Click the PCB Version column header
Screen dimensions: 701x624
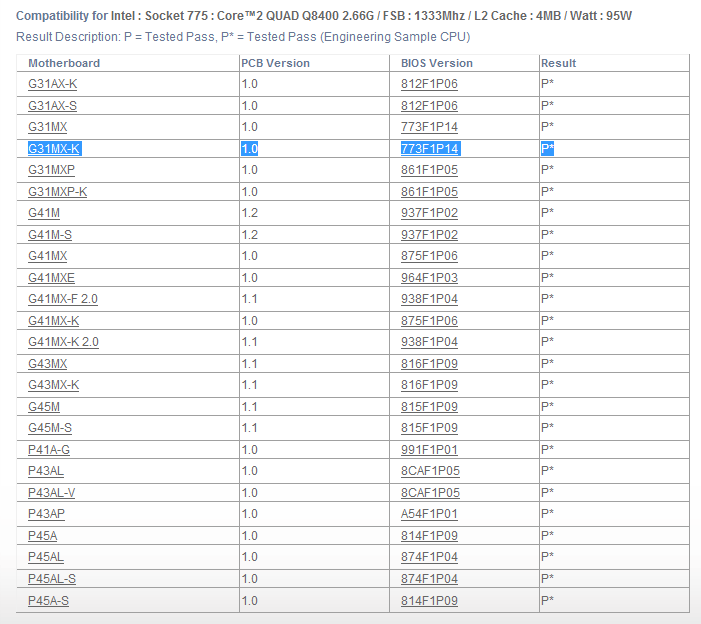tap(275, 63)
